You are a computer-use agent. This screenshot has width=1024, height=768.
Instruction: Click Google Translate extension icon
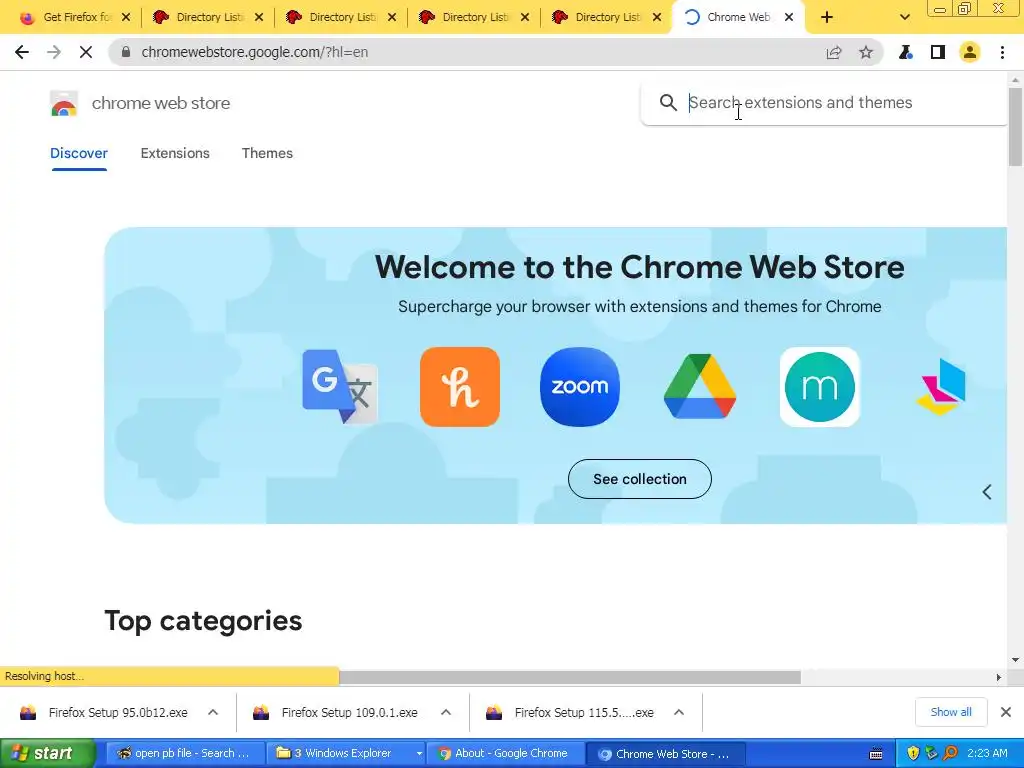pos(340,387)
